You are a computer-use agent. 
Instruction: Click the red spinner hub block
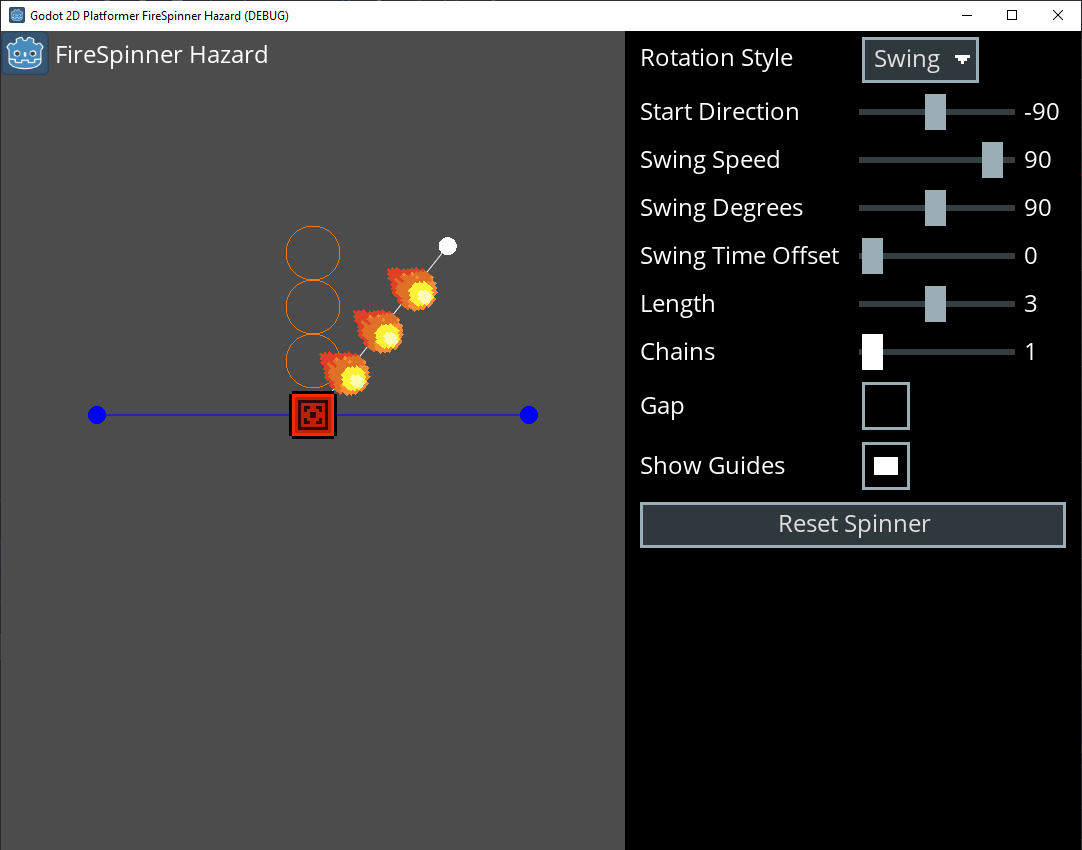[312, 414]
